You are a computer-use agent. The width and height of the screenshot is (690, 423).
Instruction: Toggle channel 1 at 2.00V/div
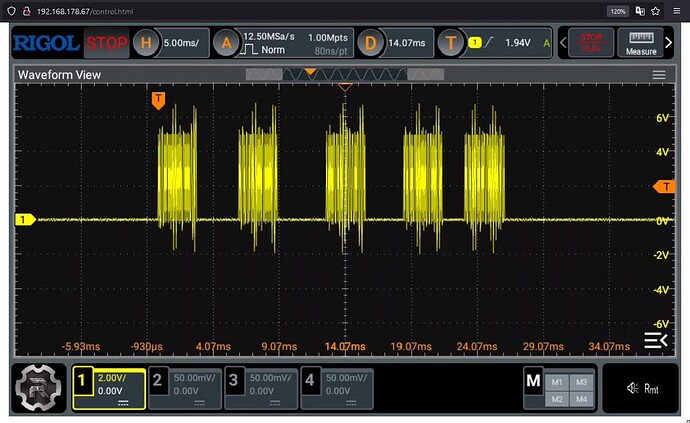click(108, 386)
